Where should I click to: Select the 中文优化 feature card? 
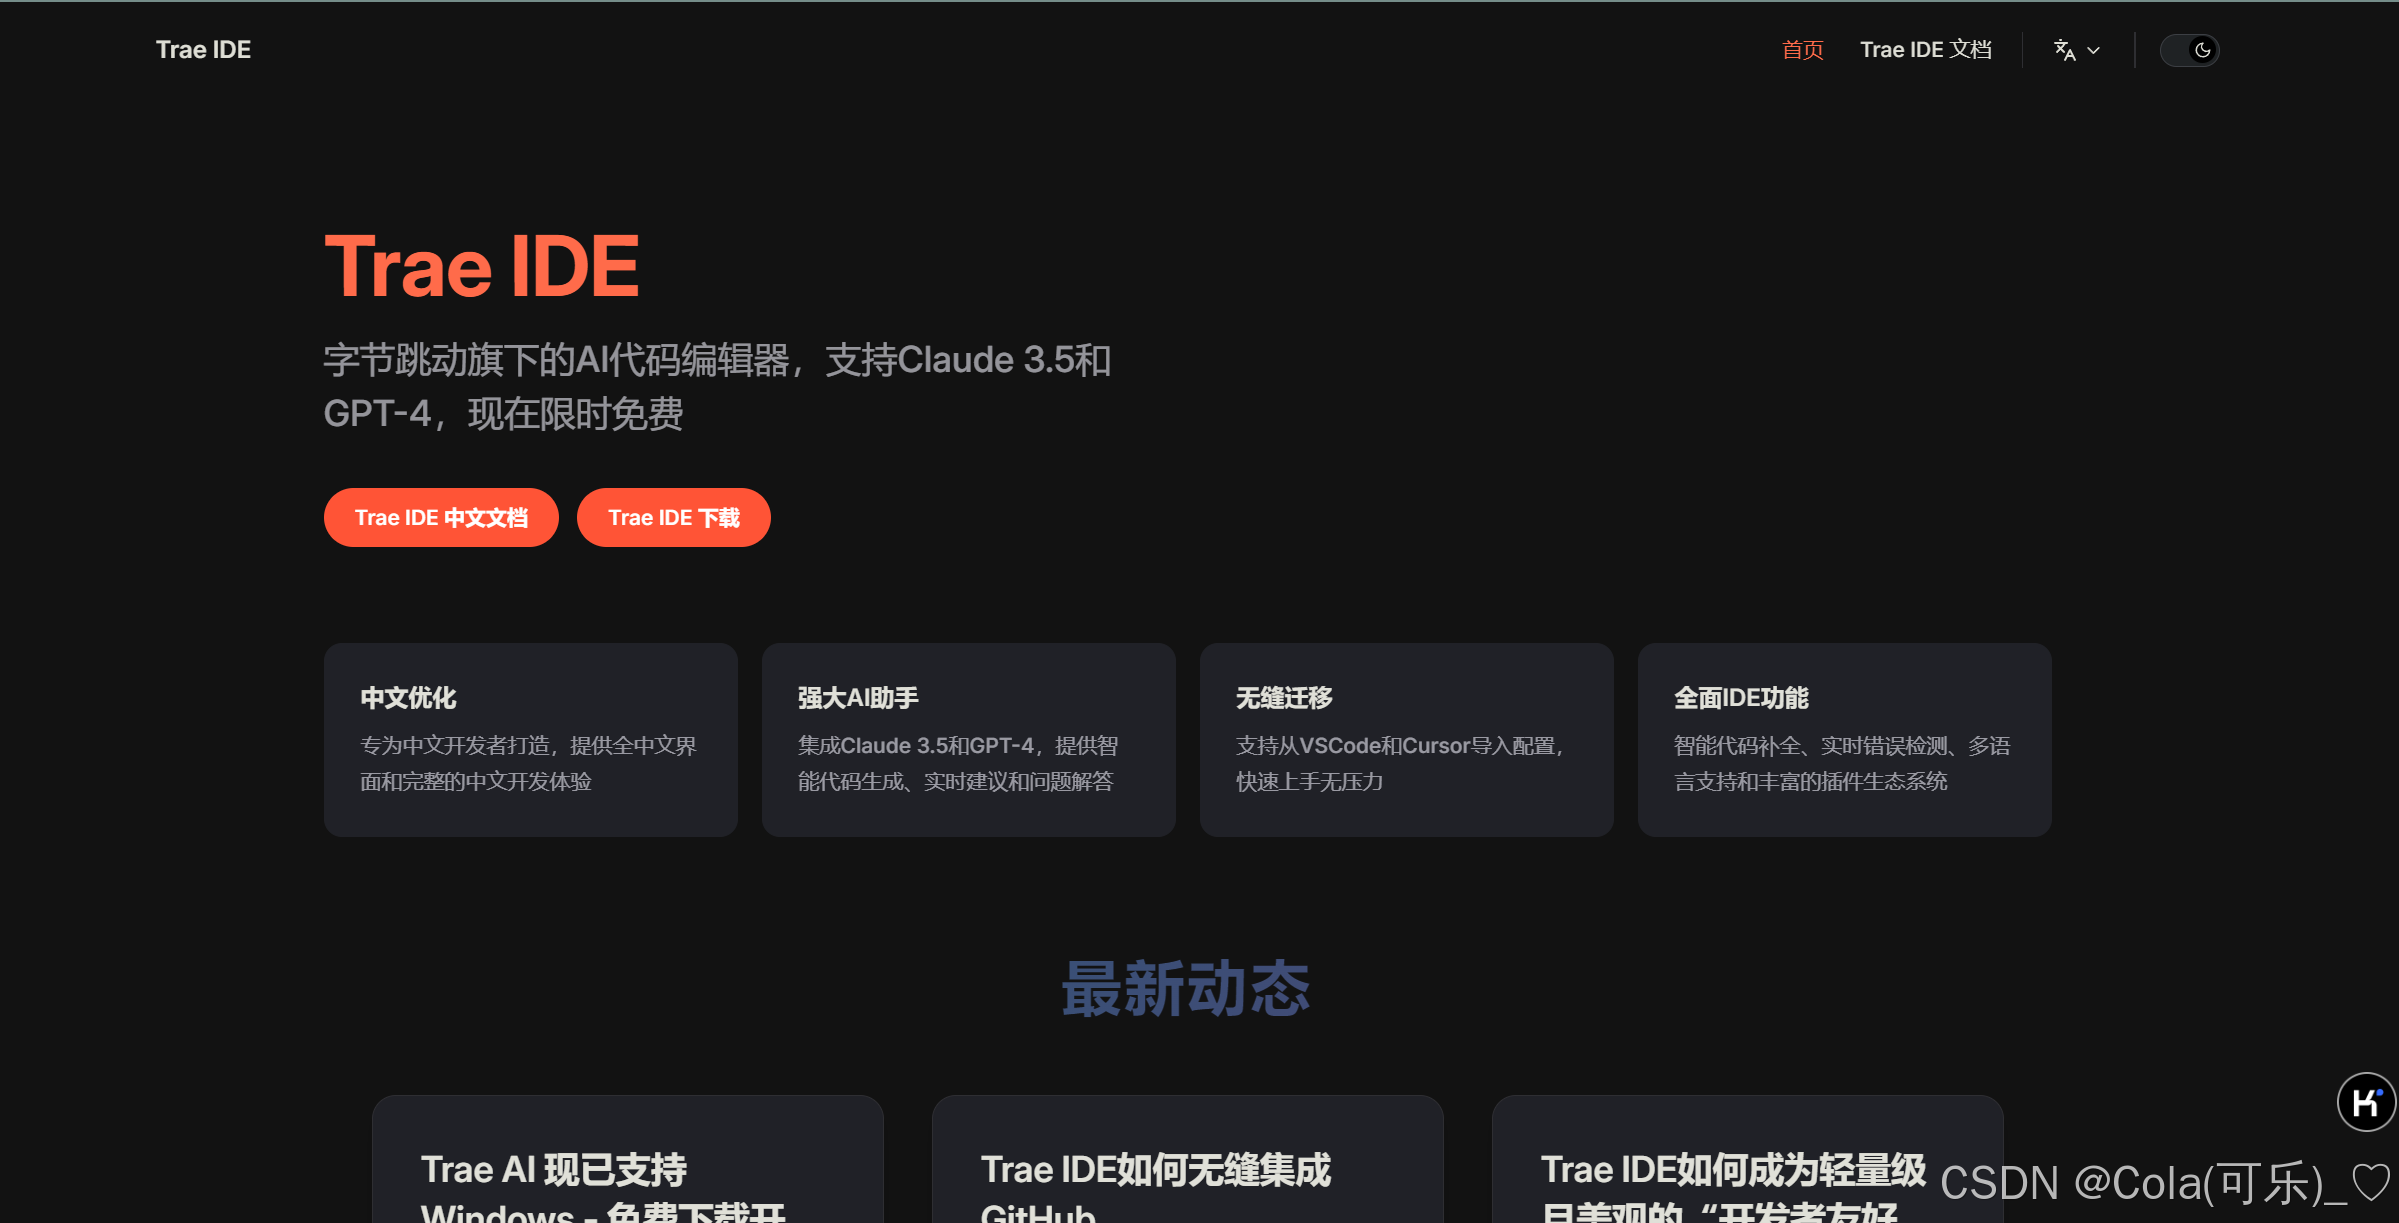pyautogui.click(x=530, y=740)
